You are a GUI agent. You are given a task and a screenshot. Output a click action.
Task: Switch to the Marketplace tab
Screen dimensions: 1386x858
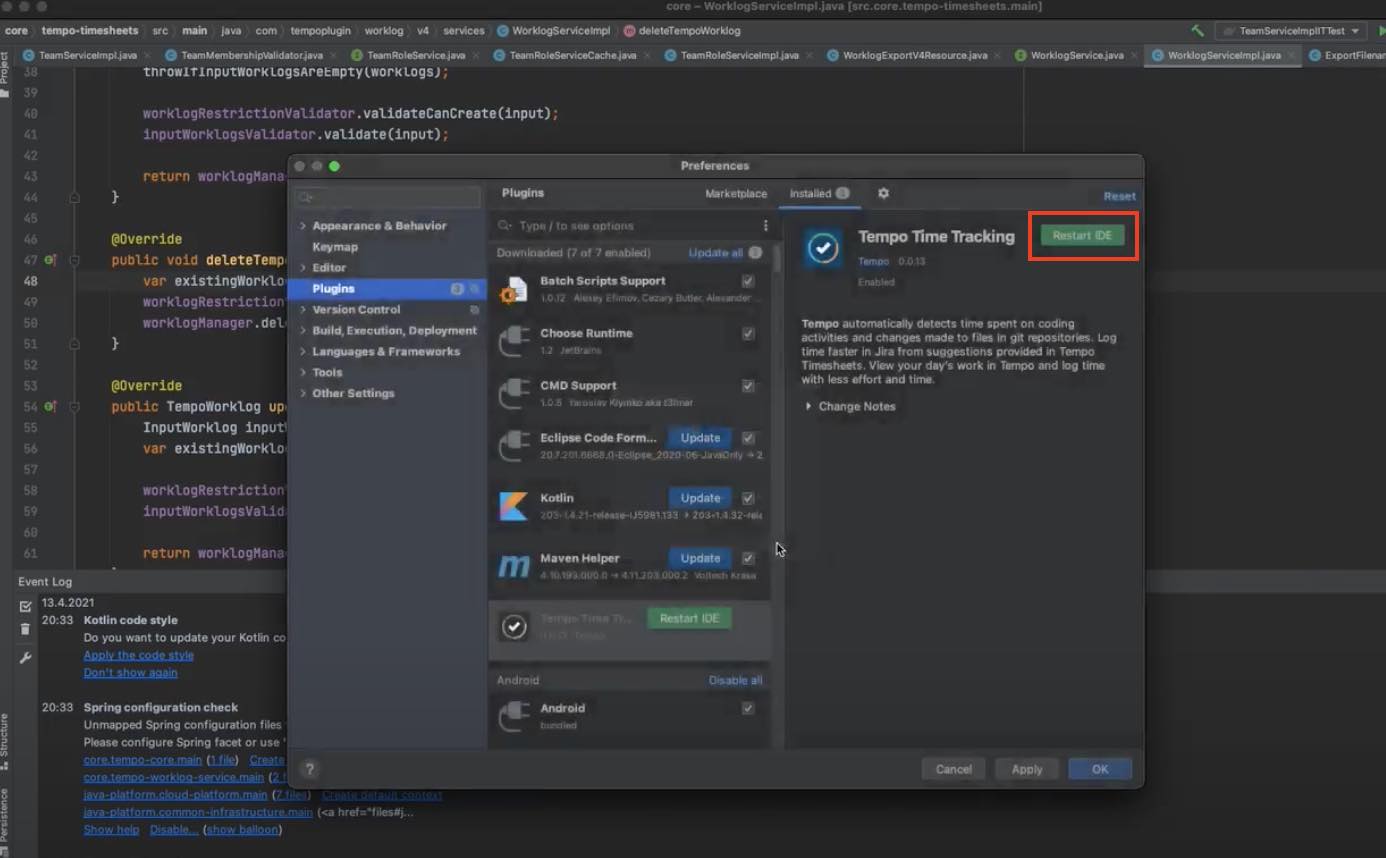tap(736, 194)
